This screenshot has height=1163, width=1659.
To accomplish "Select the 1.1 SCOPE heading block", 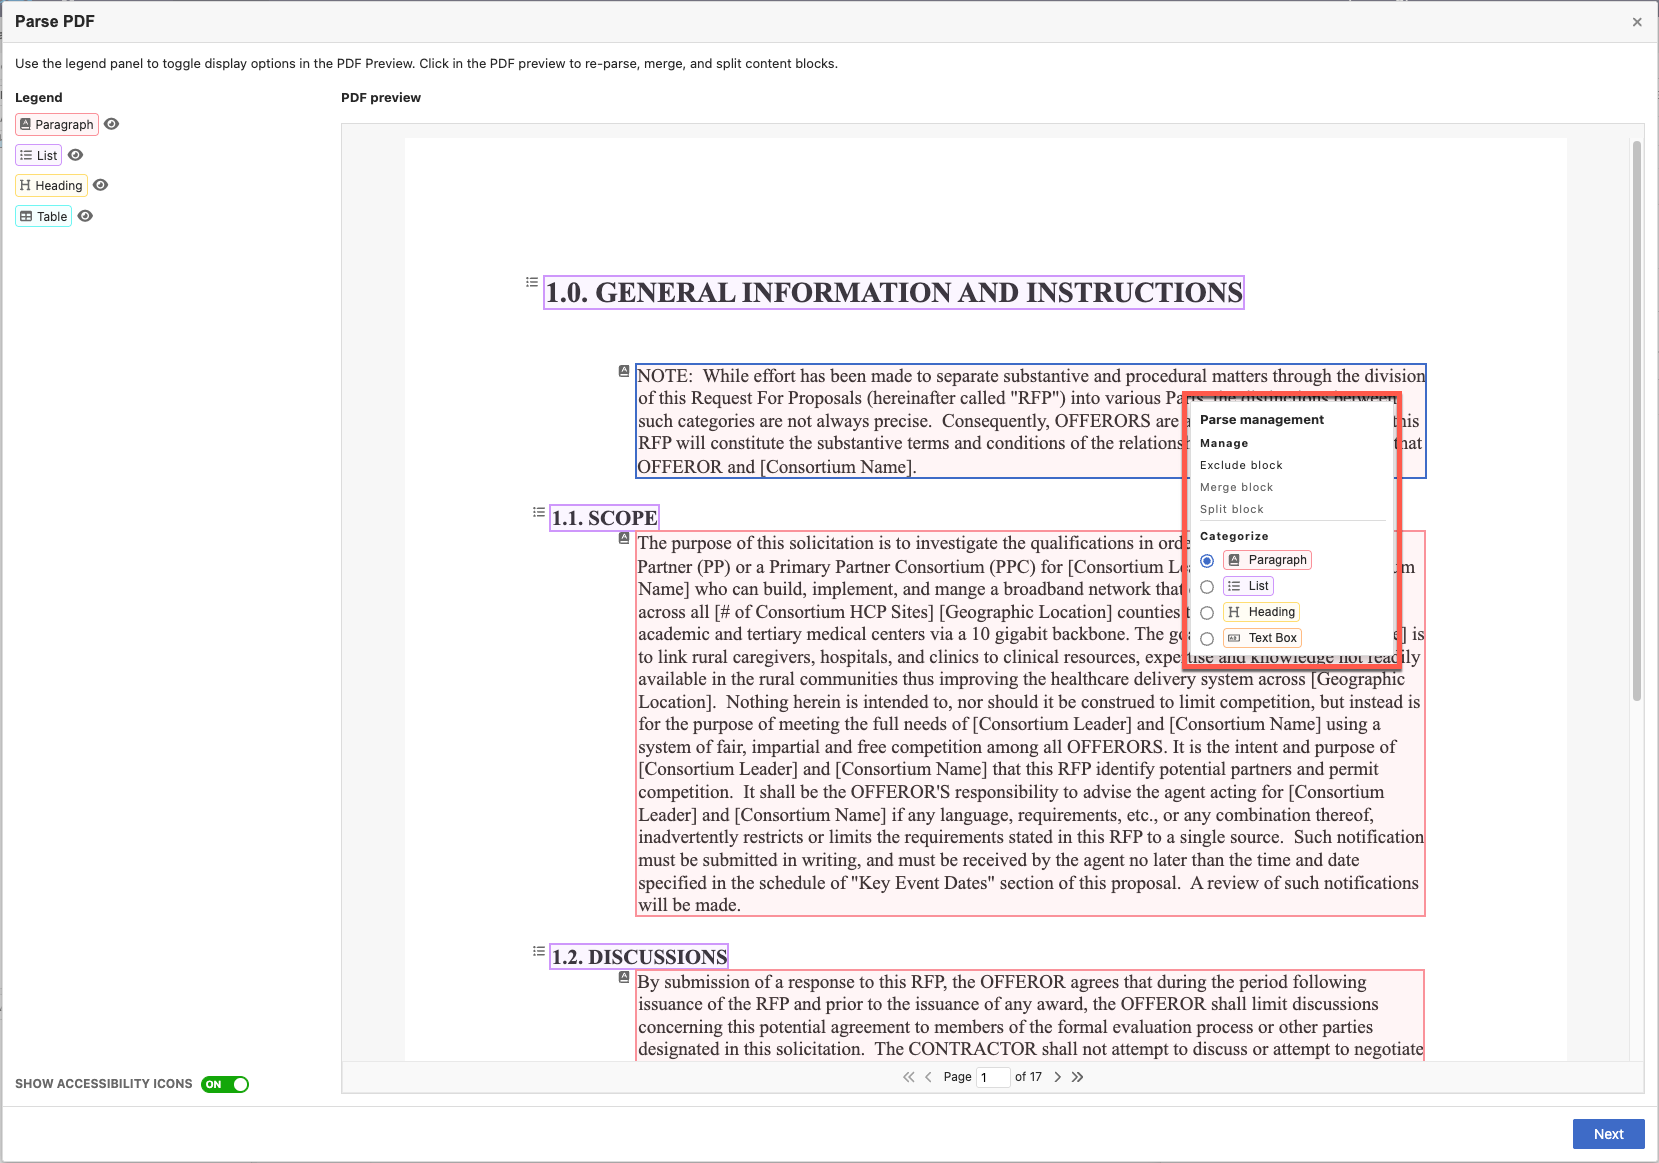I will (604, 518).
